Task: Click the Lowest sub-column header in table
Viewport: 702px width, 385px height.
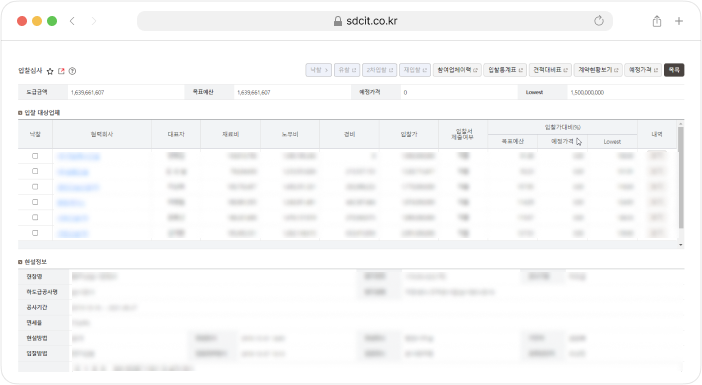Action: [612, 141]
